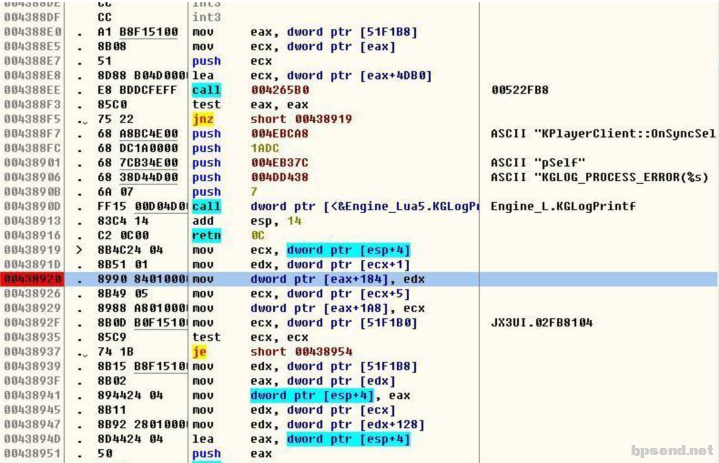Image resolution: width=719 pixels, height=463 pixels.
Task: Select jnz short 00438919 instruction
Action: coord(272,119)
